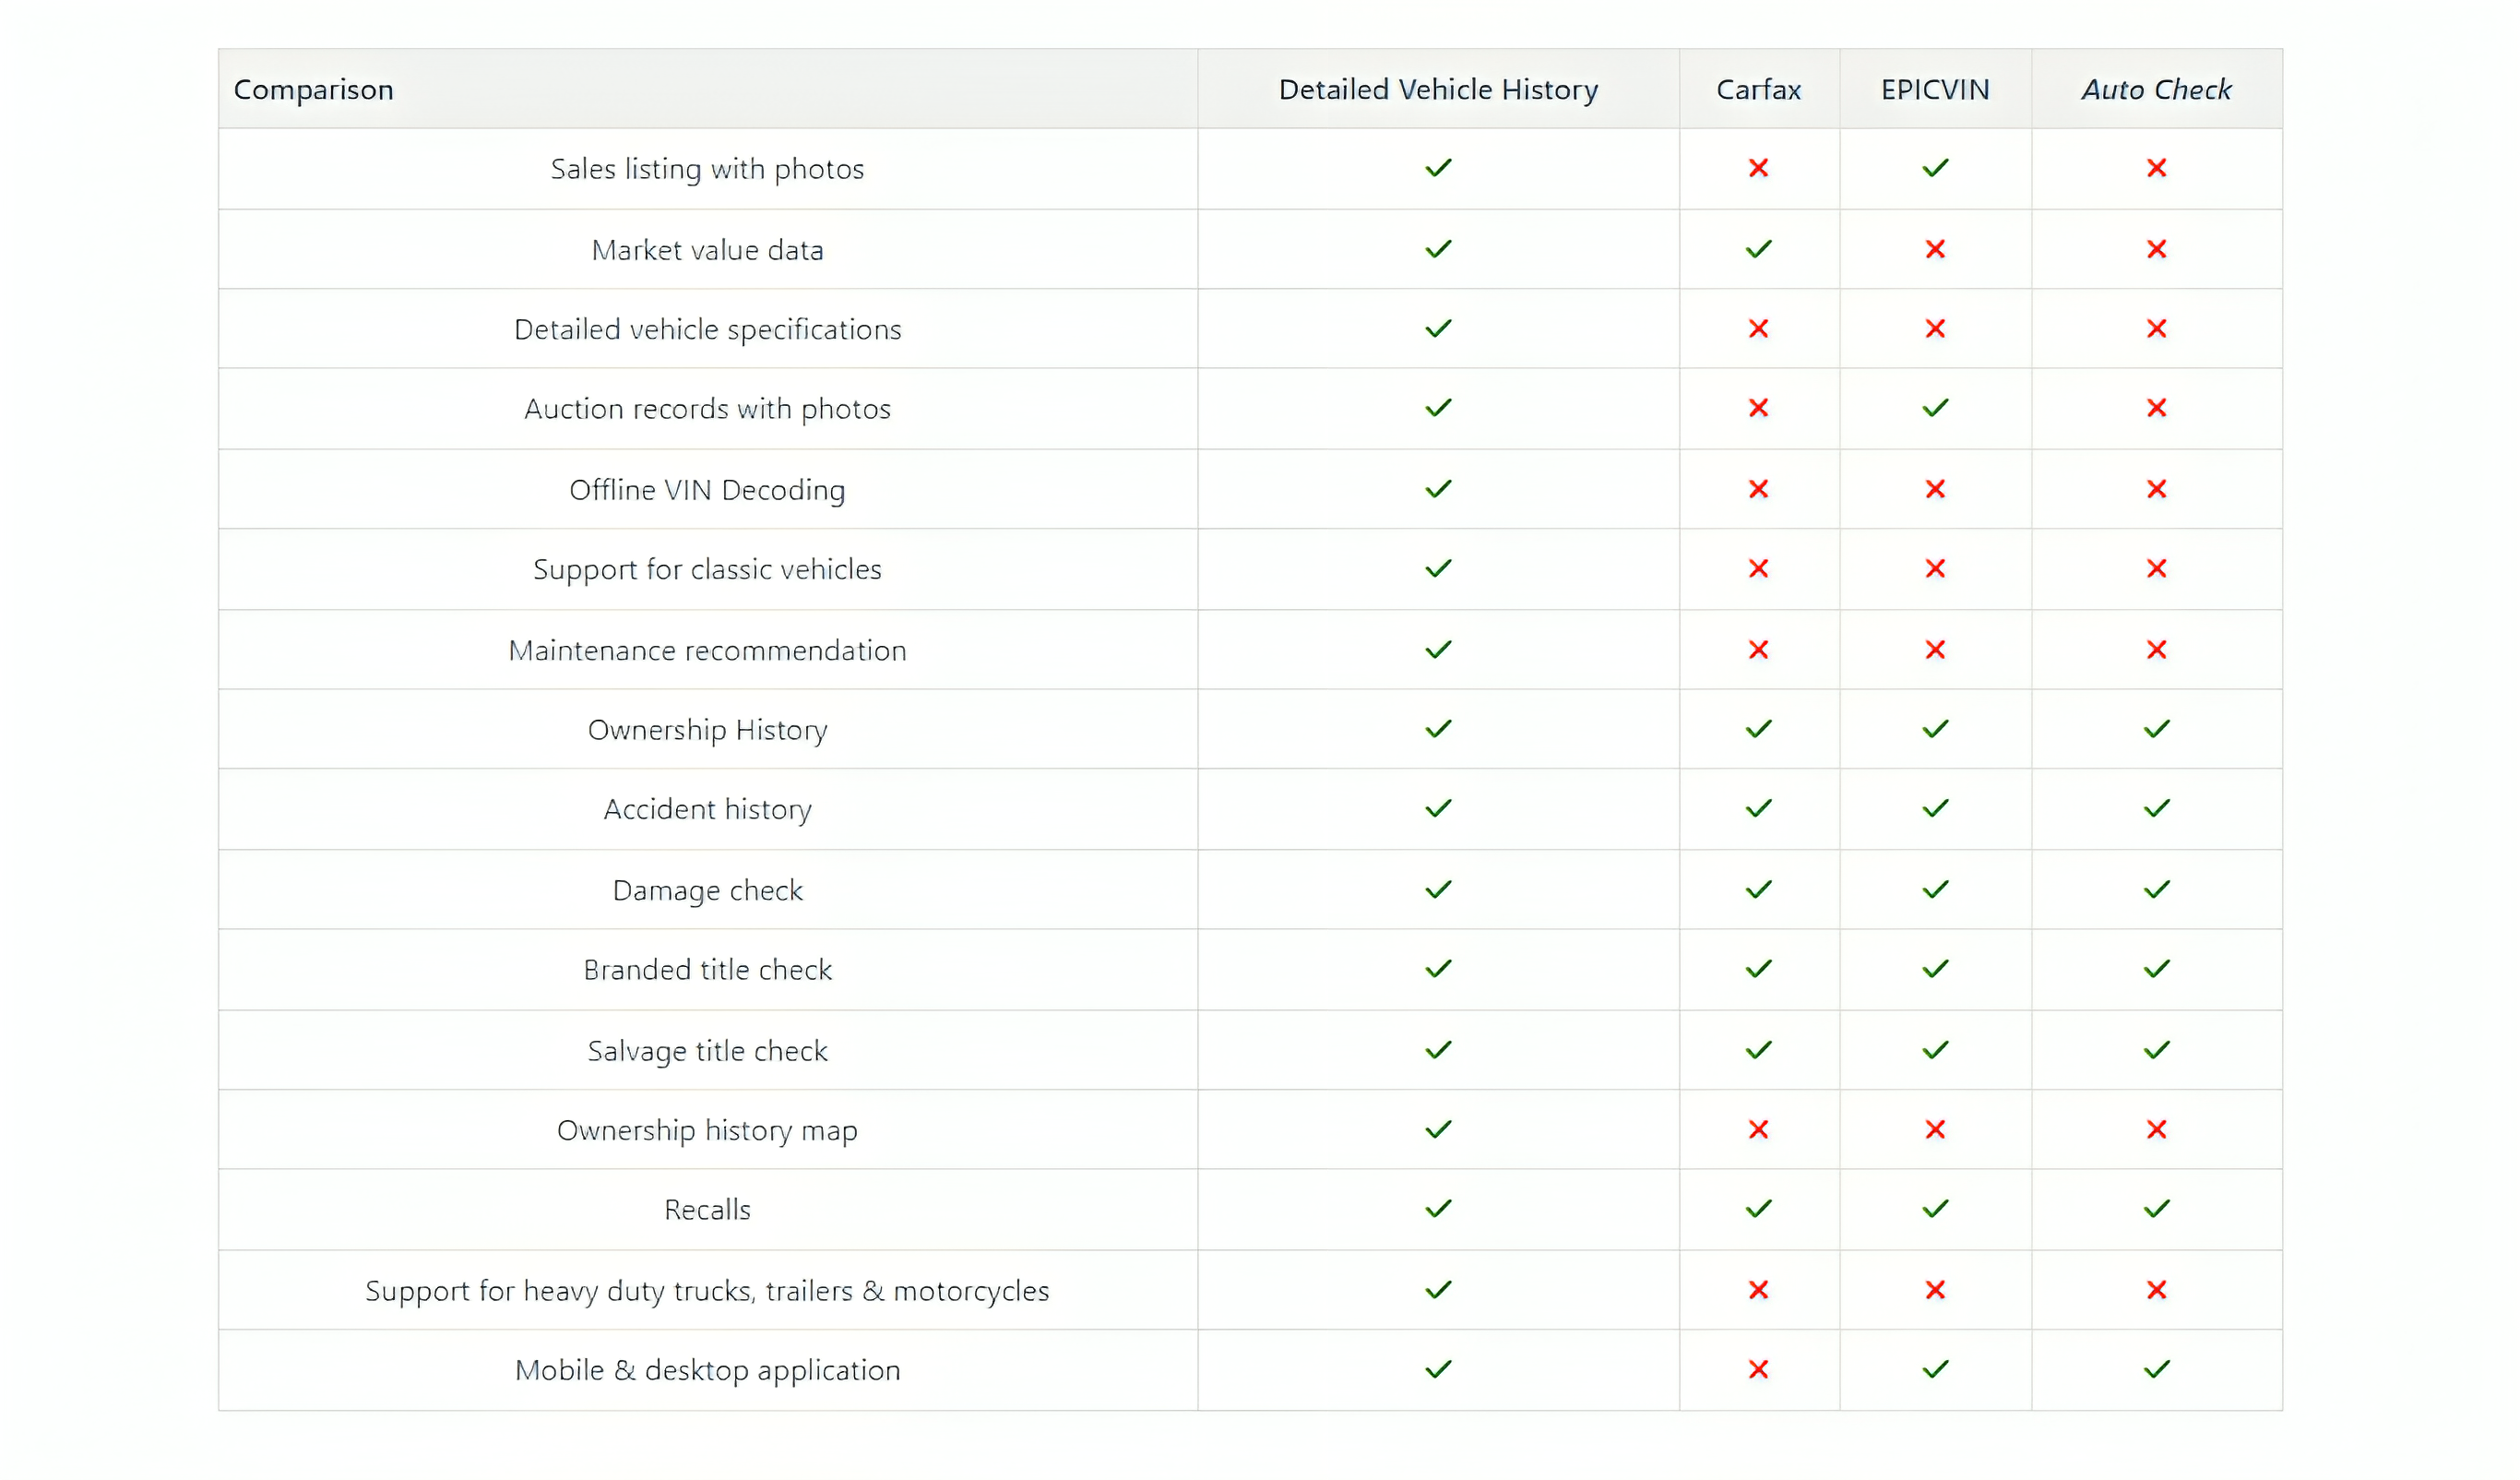Image resolution: width=2520 pixels, height=1480 pixels.
Task: Click the EPICVIN column header
Action: coord(1935,90)
